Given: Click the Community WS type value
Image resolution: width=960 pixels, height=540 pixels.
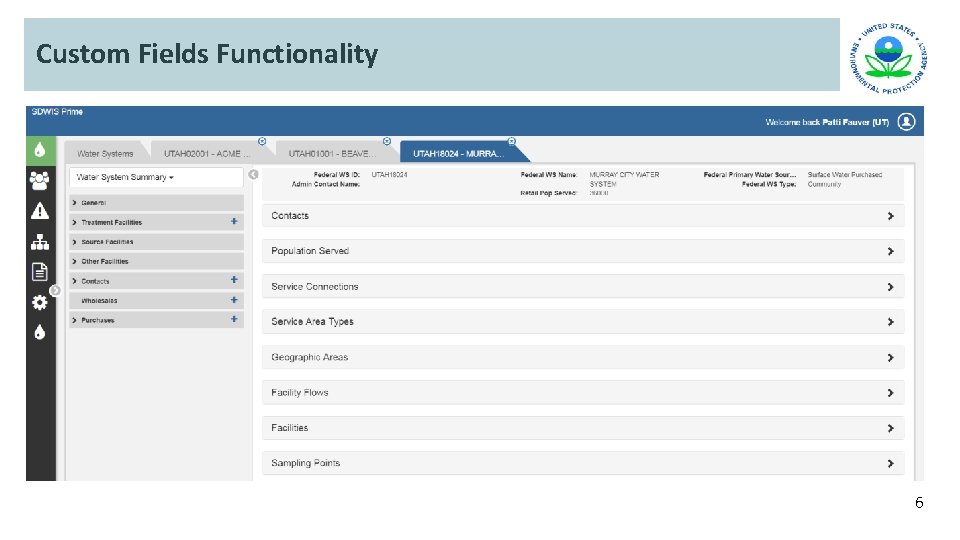Looking at the screenshot, I should 824,184.
